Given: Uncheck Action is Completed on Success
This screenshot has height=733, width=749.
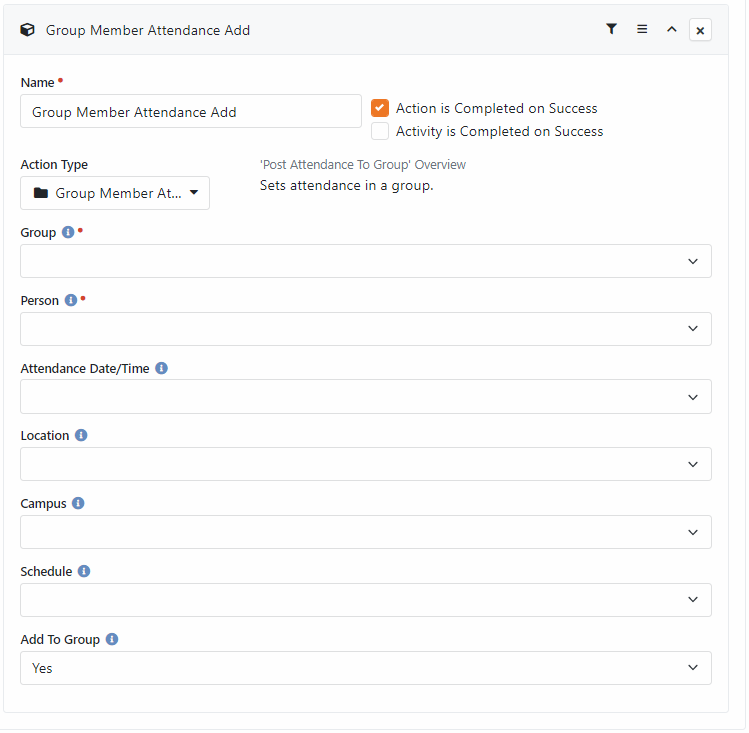Looking at the screenshot, I should tap(380, 108).
